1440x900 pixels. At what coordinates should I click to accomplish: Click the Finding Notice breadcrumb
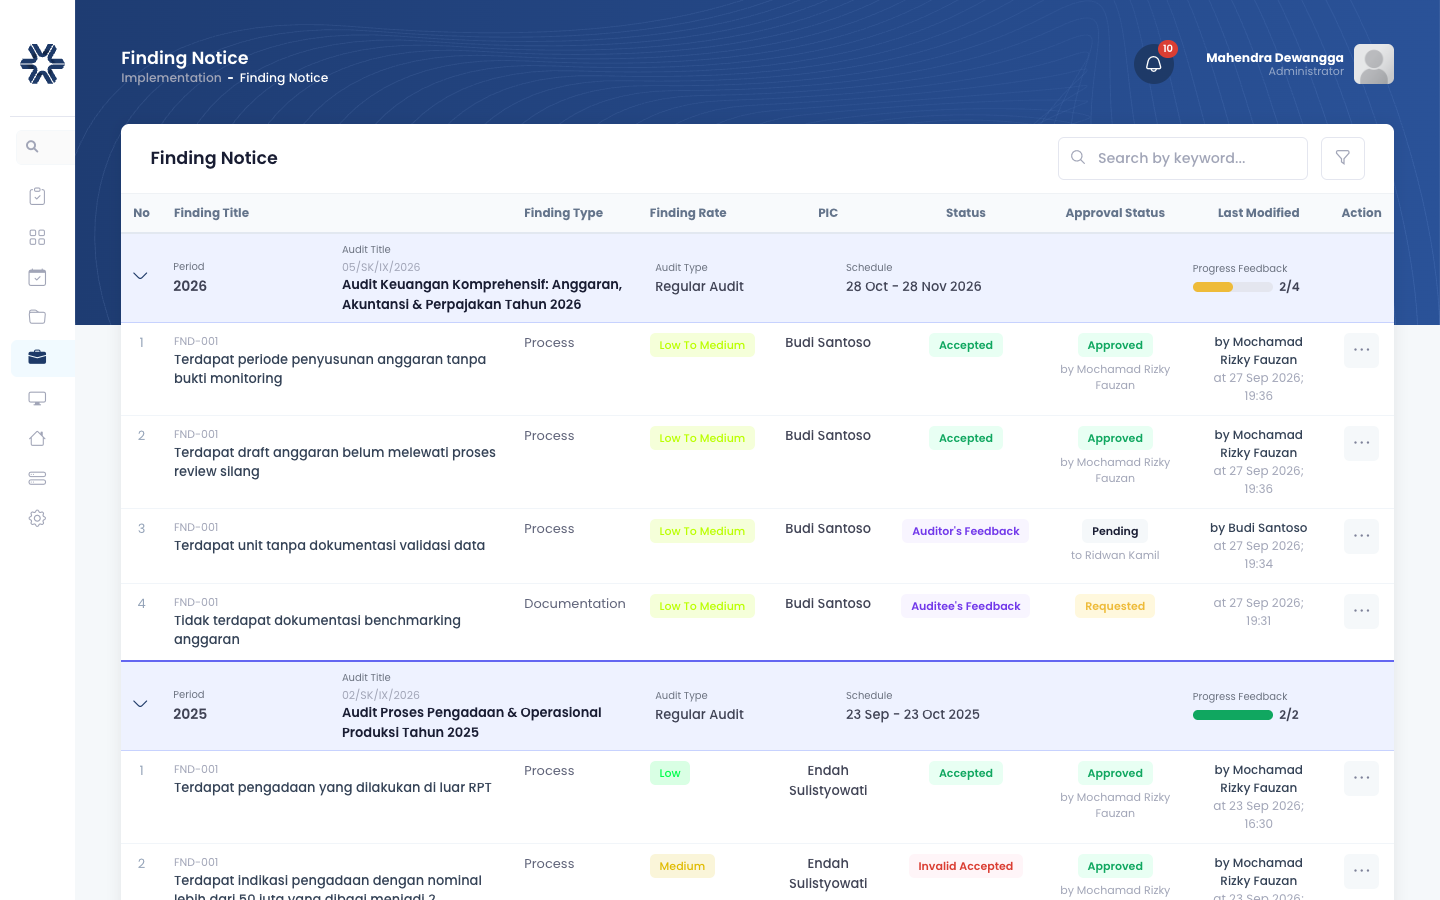284,78
